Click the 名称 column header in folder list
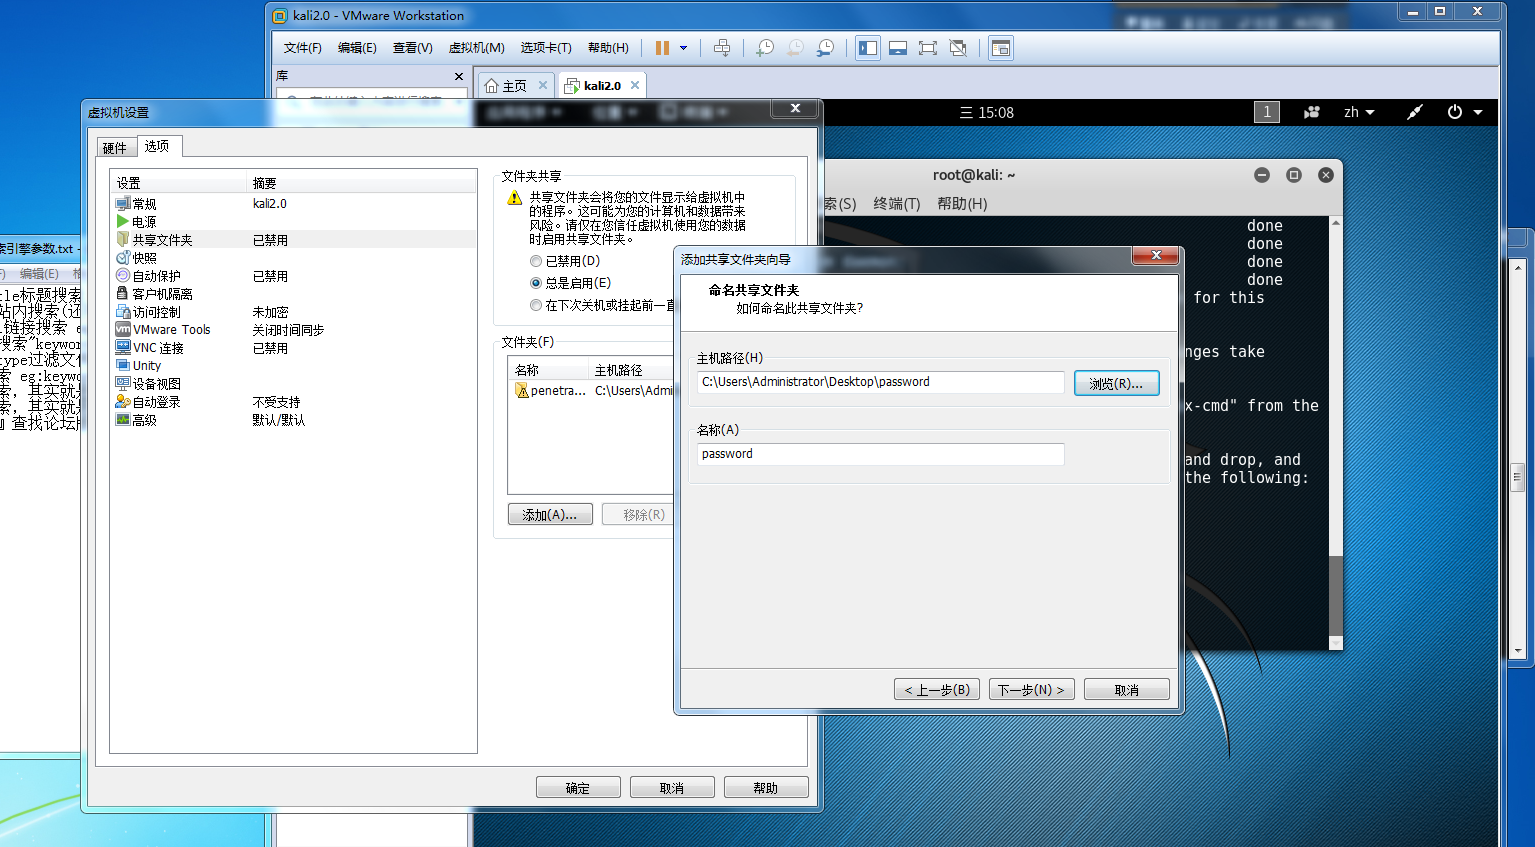Image resolution: width=1535 pixels, height=847 pixels. click(548, 370)
